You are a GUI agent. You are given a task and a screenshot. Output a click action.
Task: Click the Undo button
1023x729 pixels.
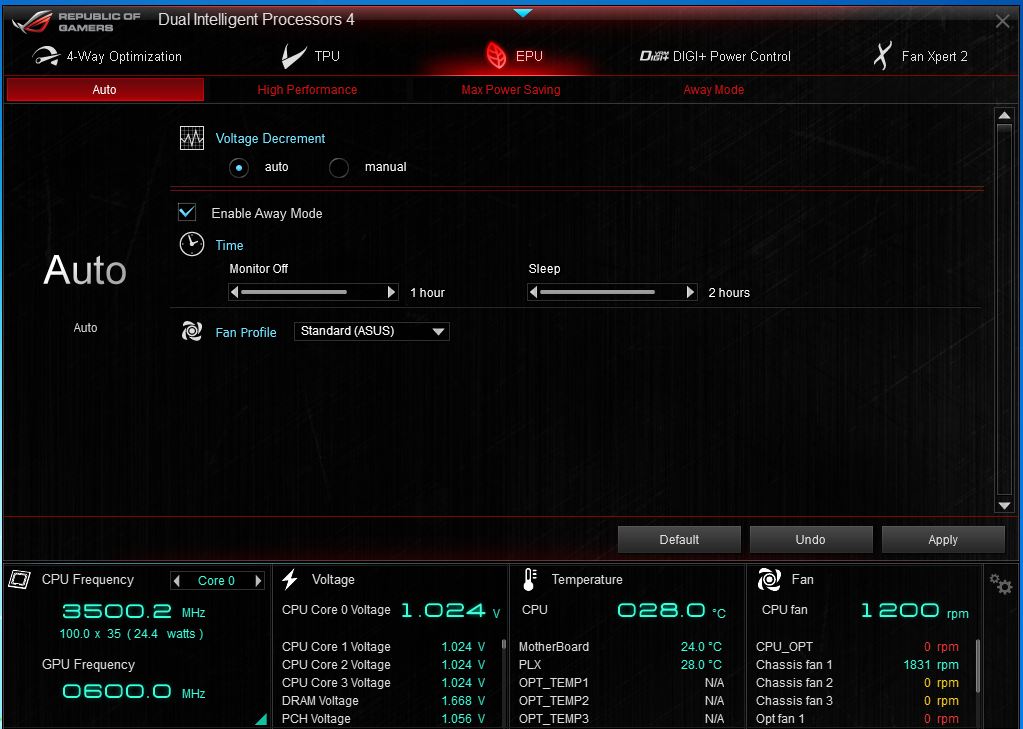[x=810, y=540]
